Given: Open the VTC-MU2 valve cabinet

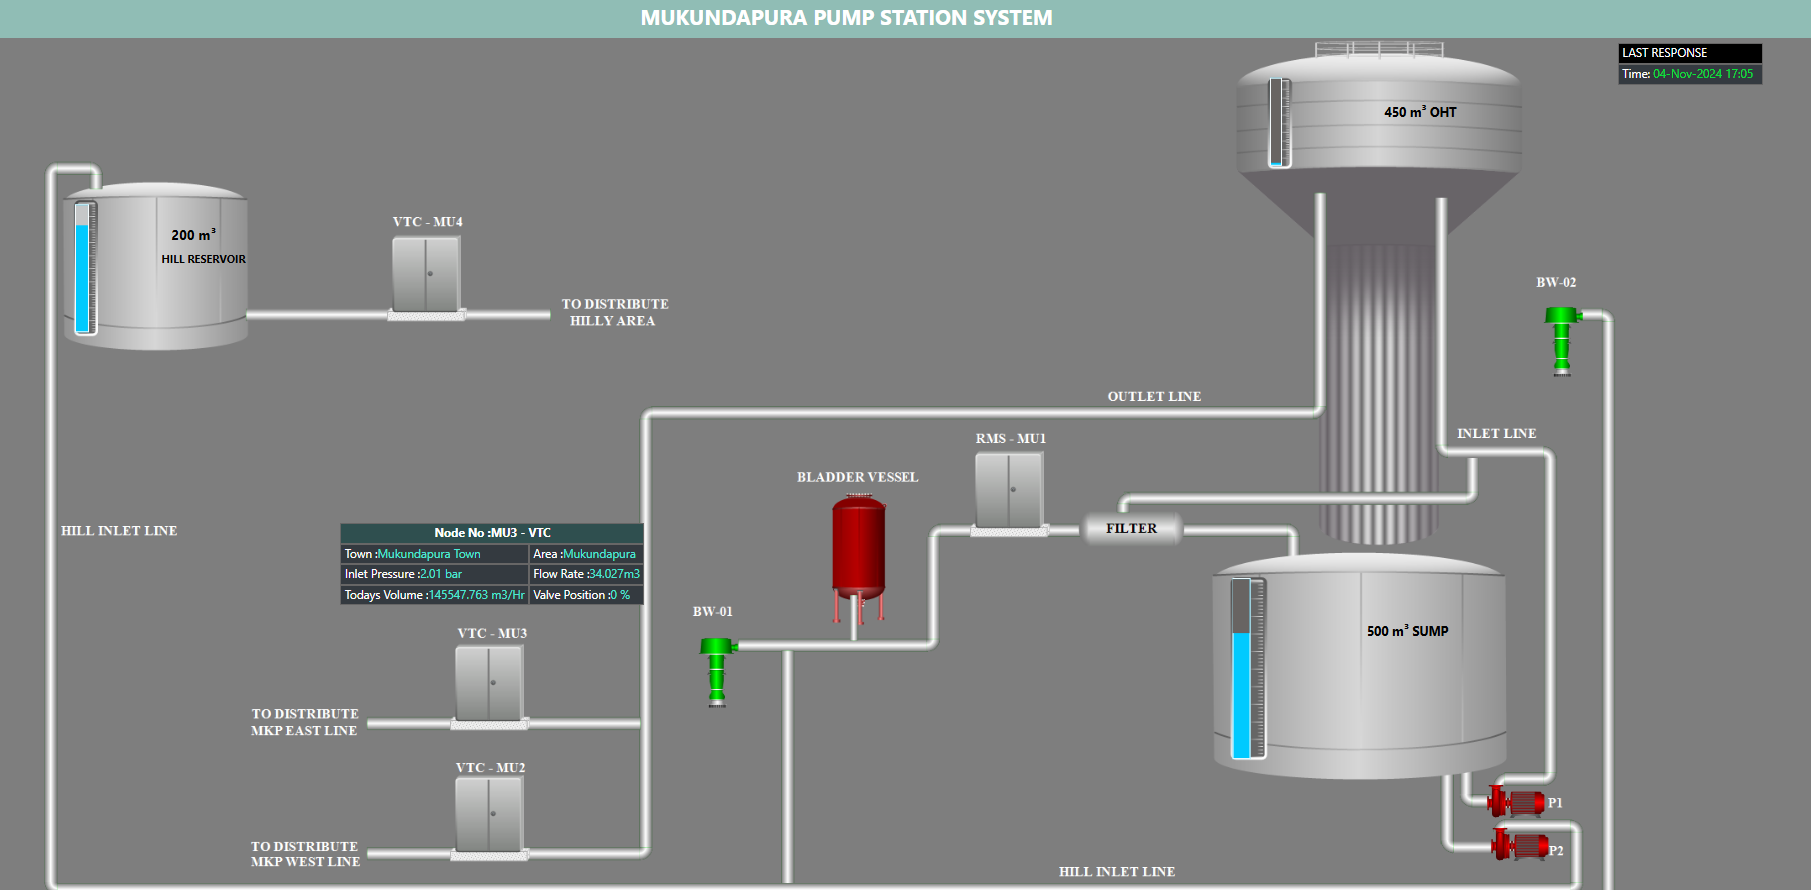Looking at the screenshot, I should coord(489,814).
